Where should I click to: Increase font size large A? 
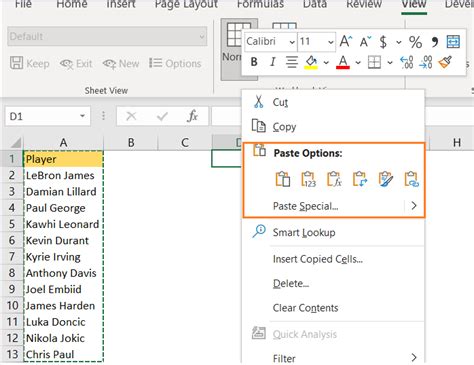point(346,42)
